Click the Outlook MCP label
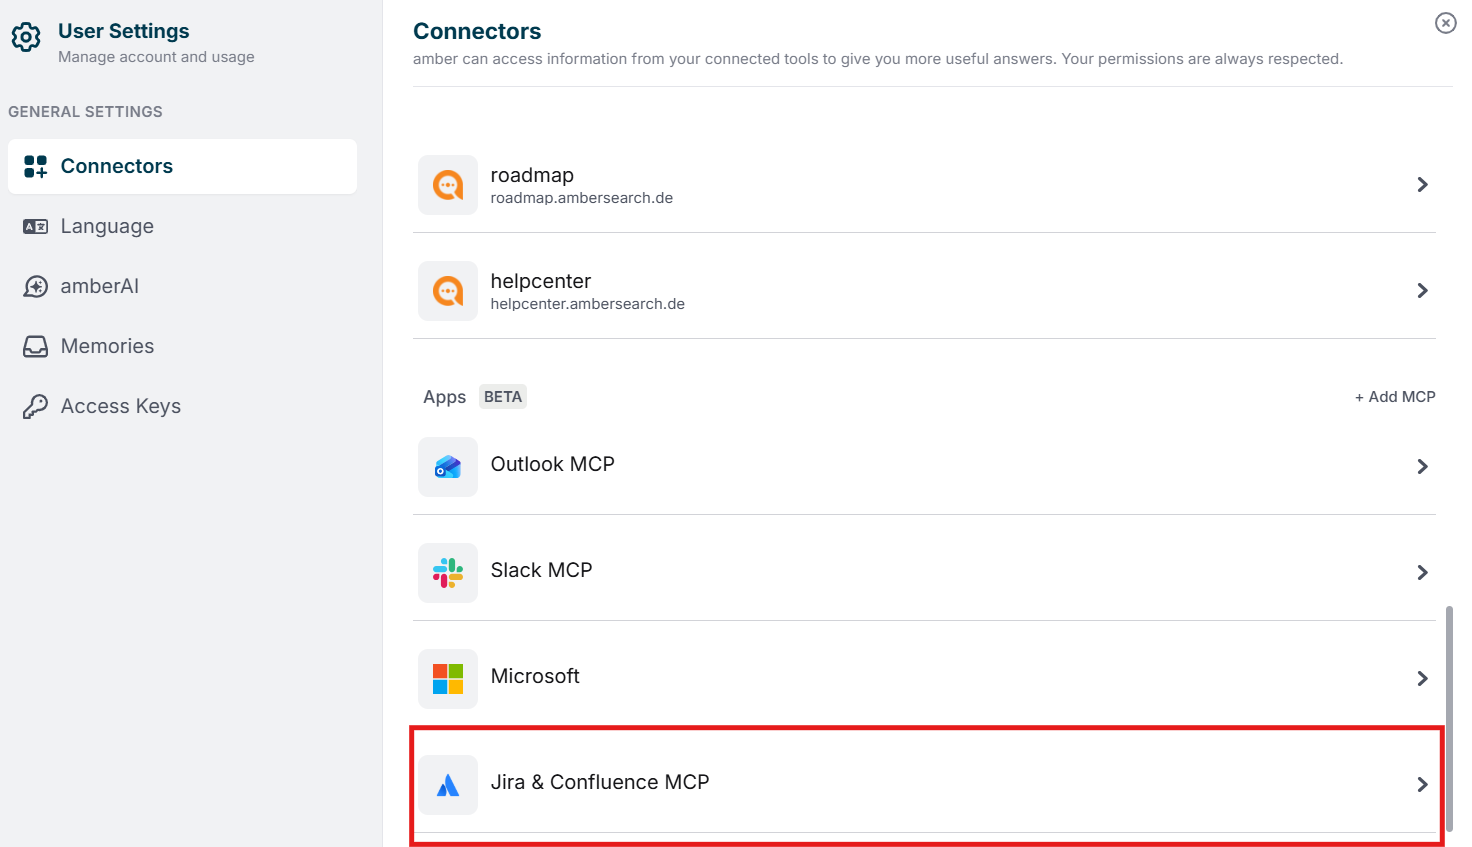Screen dimensions: 1472x847 553,464
